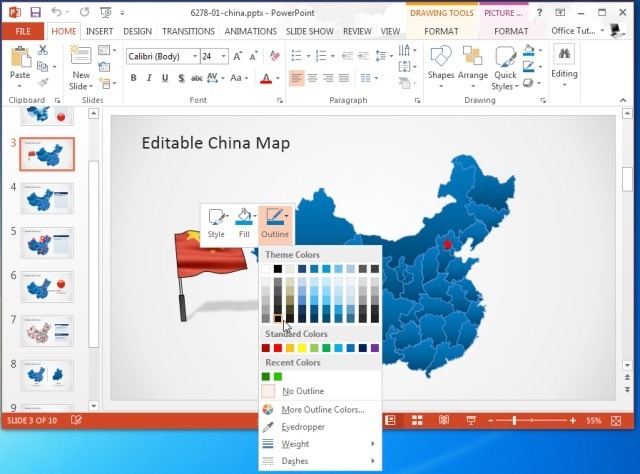Pick the red standard color swatch
This screenshot has height=474, width=640.
coord(278,348)
